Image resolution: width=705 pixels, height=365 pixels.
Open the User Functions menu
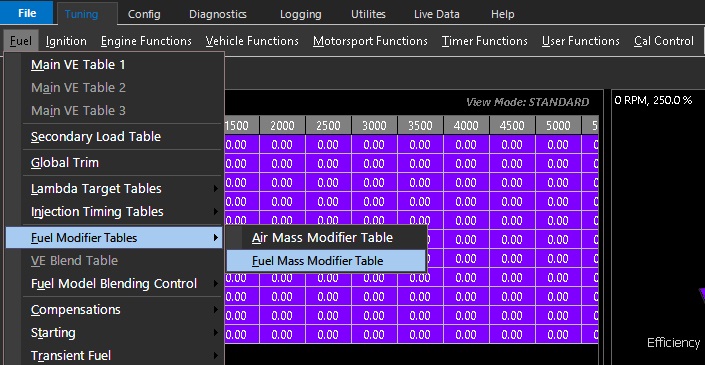click(x=580, y=41)
